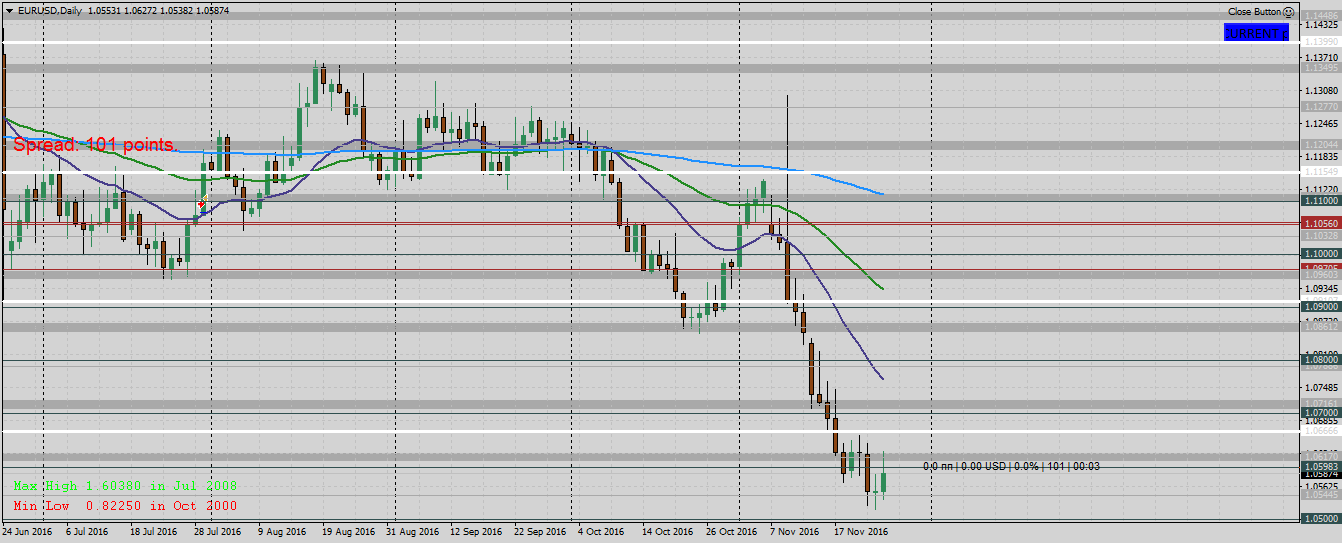This screenshot has width=1342, height=543.
Task: Click the EURUSD,Daily chart title
Action: [51, 10]
